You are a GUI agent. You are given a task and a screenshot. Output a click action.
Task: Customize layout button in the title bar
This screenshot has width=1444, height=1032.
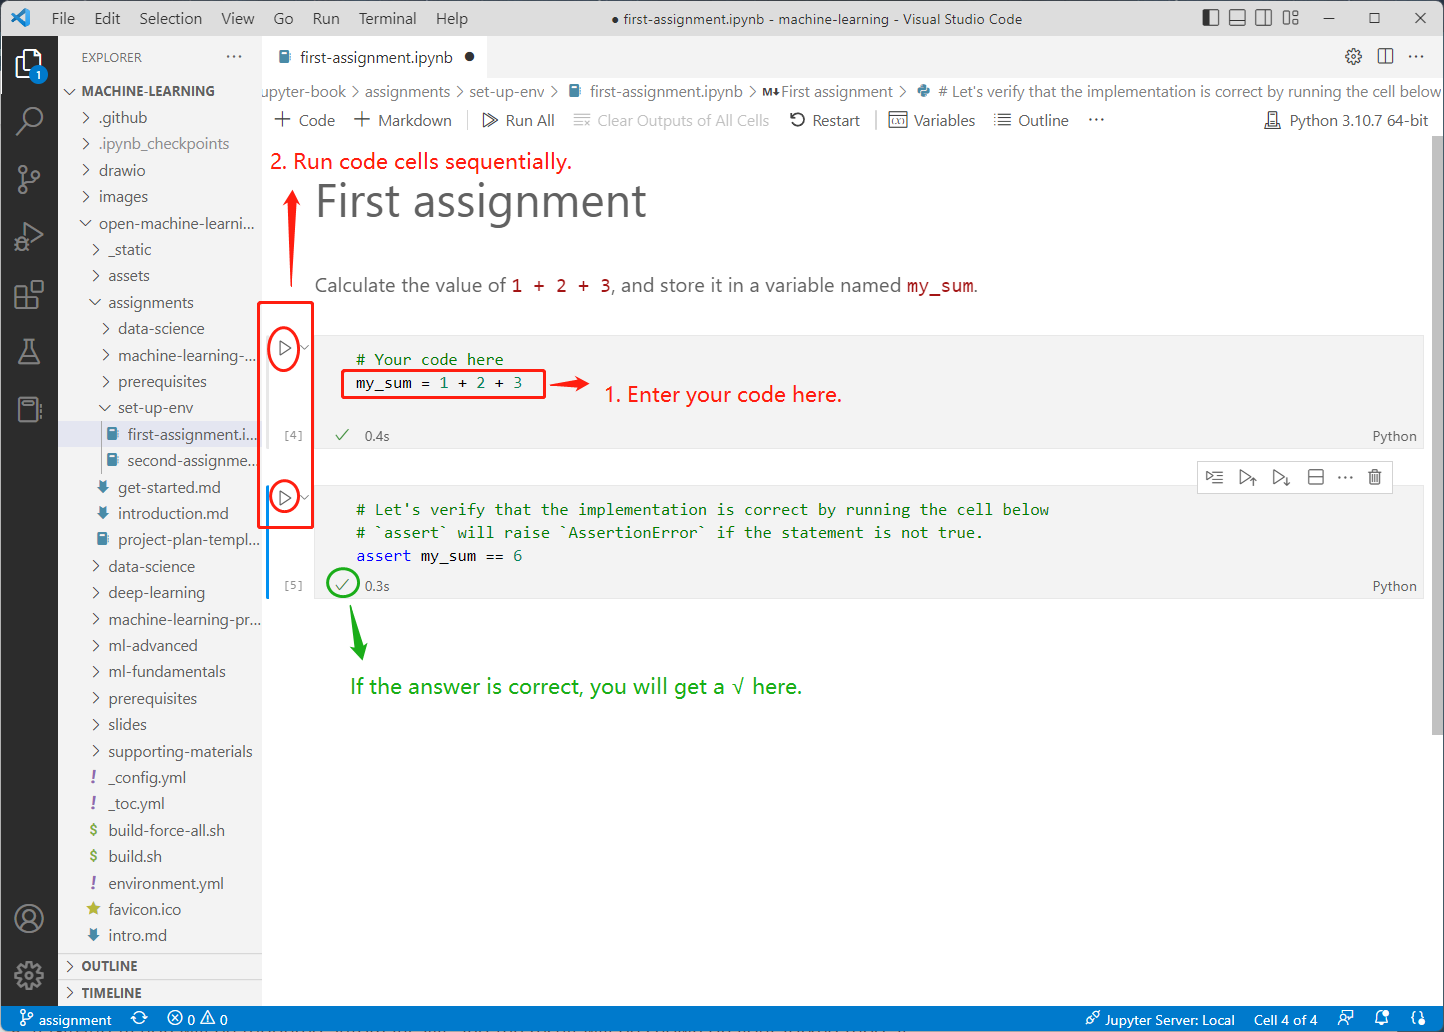pos(1290,18)
